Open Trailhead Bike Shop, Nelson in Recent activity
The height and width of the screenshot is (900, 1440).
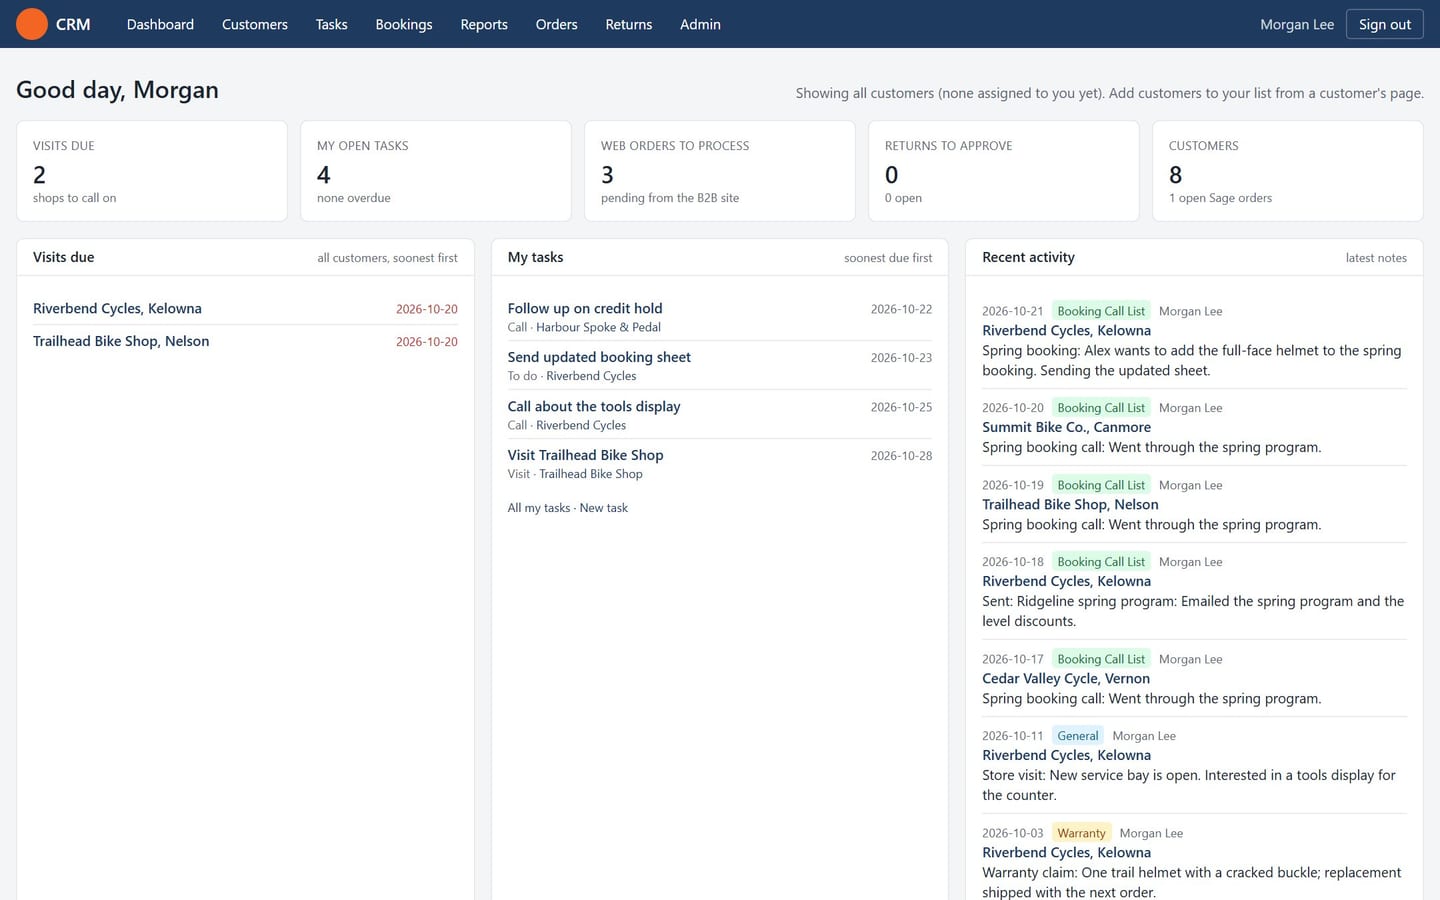pyautogui.click(x=1070, y=504)
